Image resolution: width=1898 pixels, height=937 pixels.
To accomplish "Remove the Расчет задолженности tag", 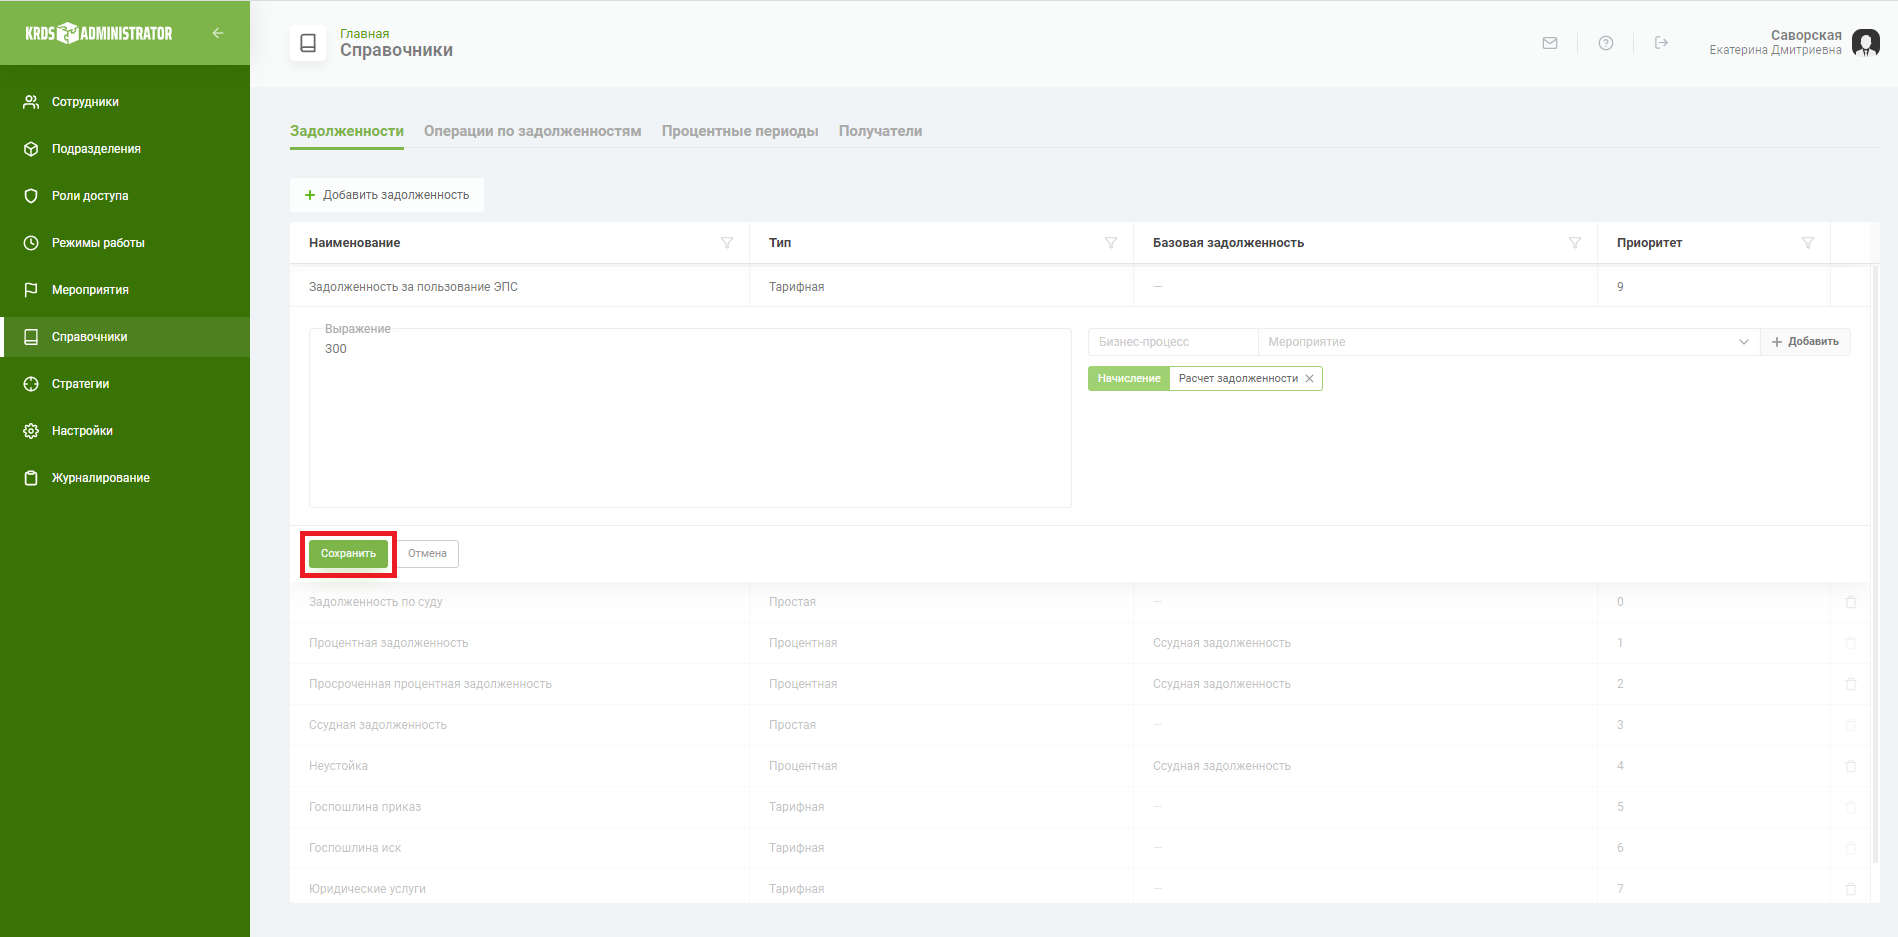I will point(1309,379).
